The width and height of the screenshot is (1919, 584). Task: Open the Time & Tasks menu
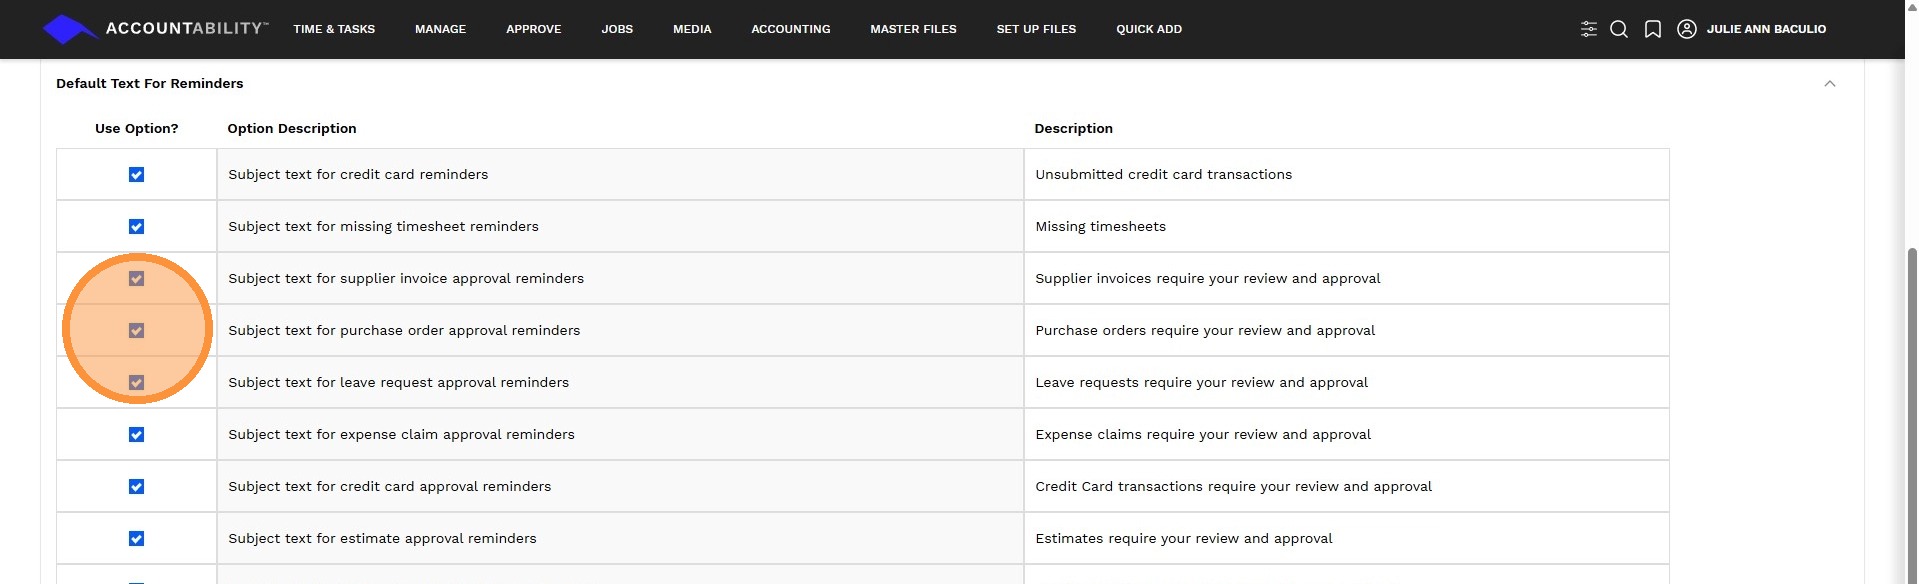pos(334,29)
